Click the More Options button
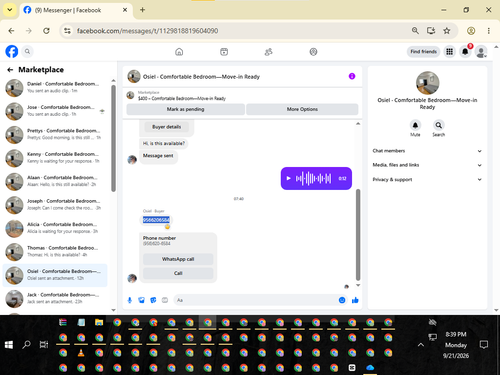Screen dimensions: 500x375 [302, 109]
